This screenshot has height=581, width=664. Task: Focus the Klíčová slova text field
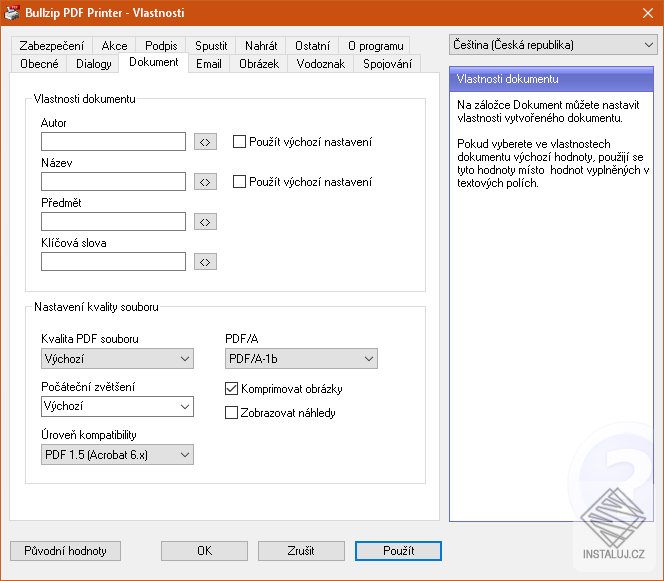[113, 262]
